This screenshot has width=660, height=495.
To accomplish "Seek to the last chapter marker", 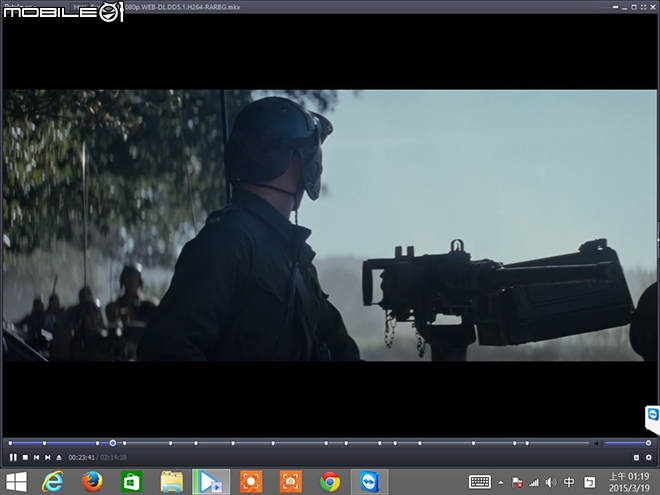I will 527,443.
